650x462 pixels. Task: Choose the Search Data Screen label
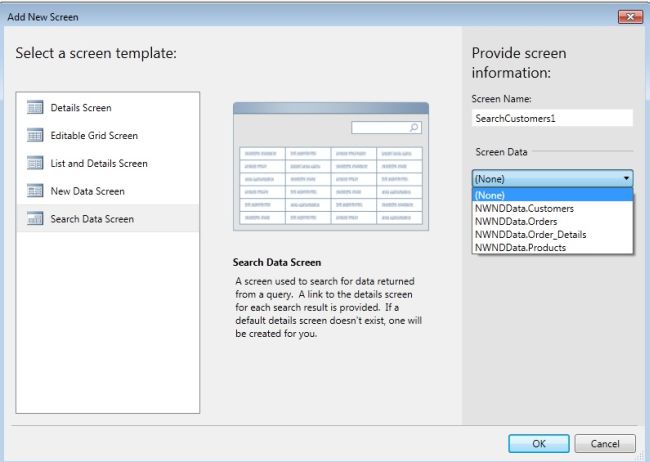click(x=92, y=219)
